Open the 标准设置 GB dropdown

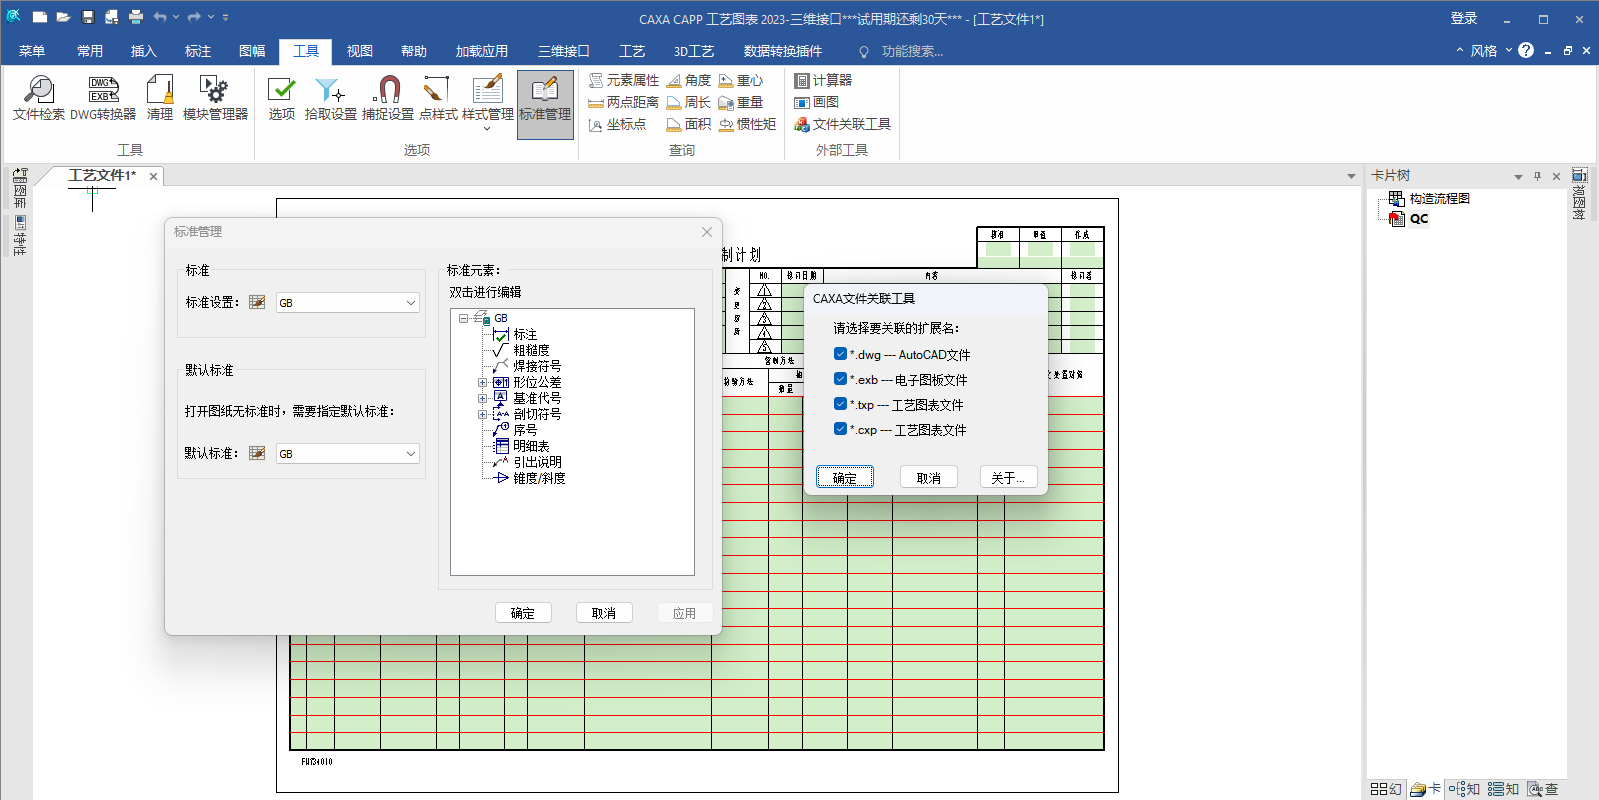[x=347, y=303]
